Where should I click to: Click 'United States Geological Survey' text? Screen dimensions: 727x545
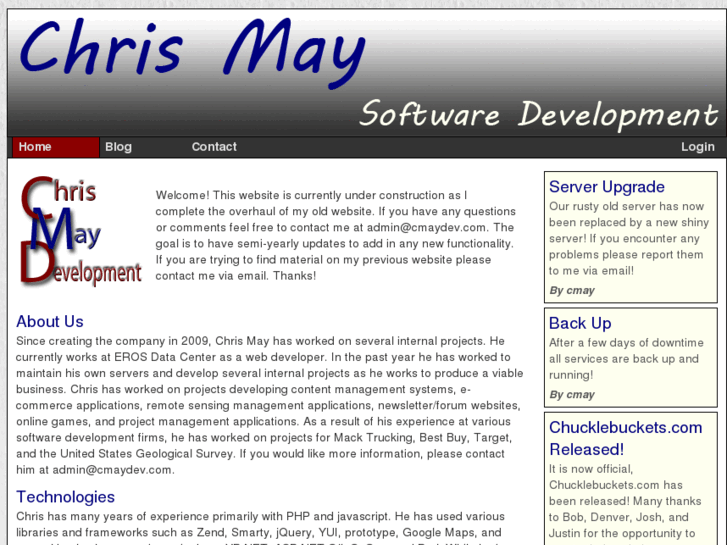147,454
